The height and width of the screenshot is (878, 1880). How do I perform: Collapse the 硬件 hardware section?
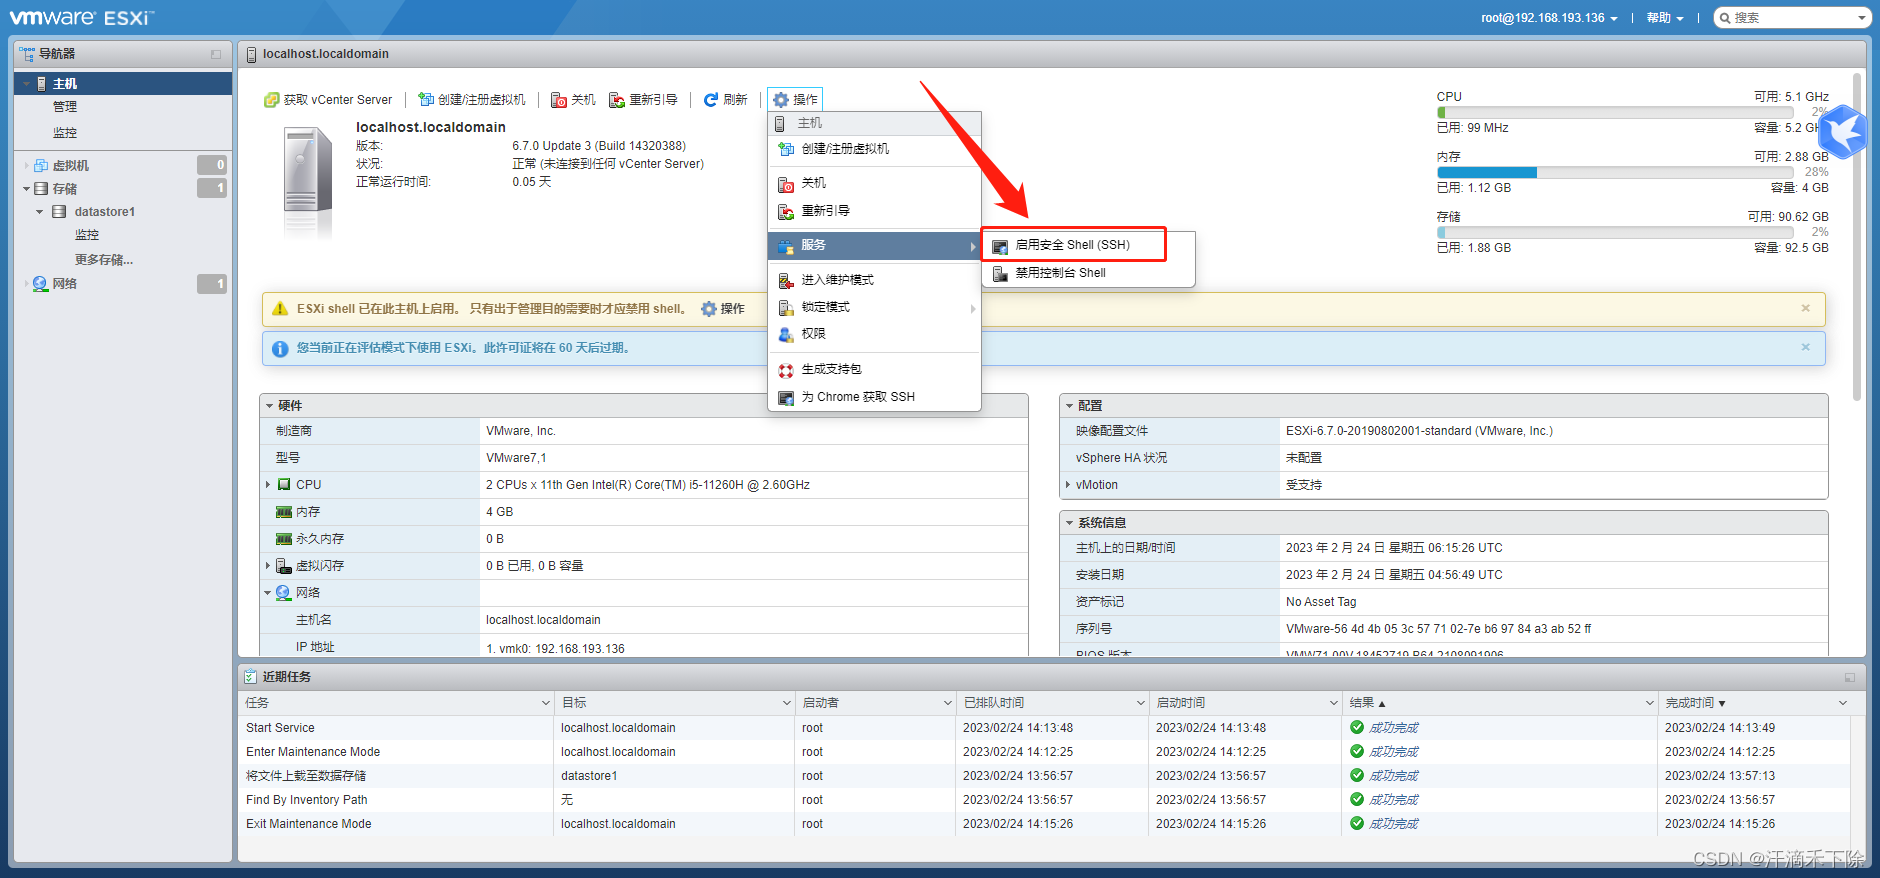(270, 406)
